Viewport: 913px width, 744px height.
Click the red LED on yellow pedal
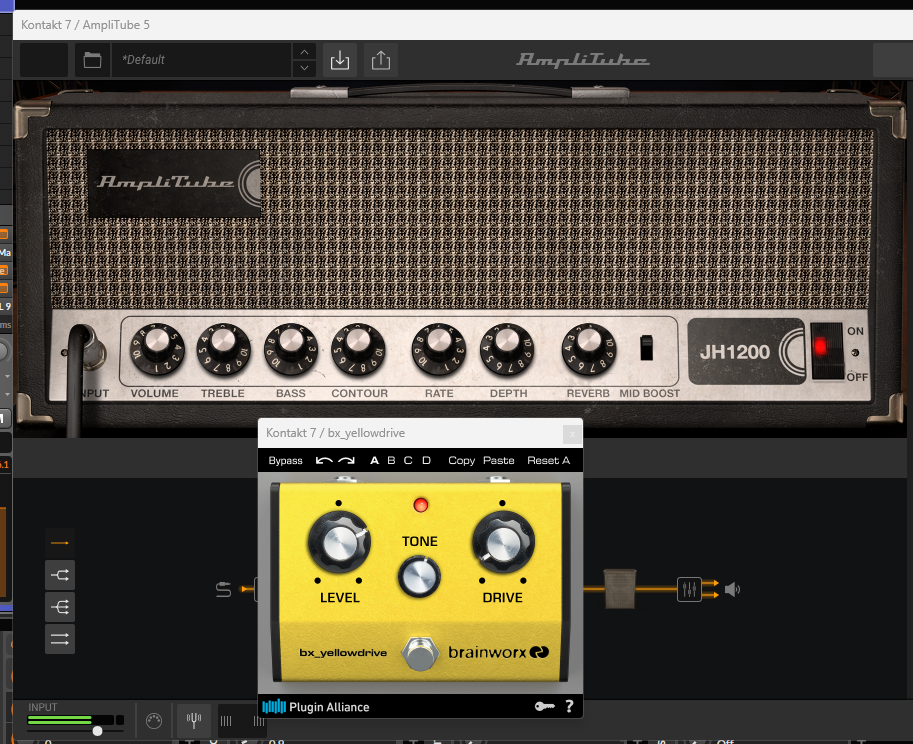click(420, 505)
